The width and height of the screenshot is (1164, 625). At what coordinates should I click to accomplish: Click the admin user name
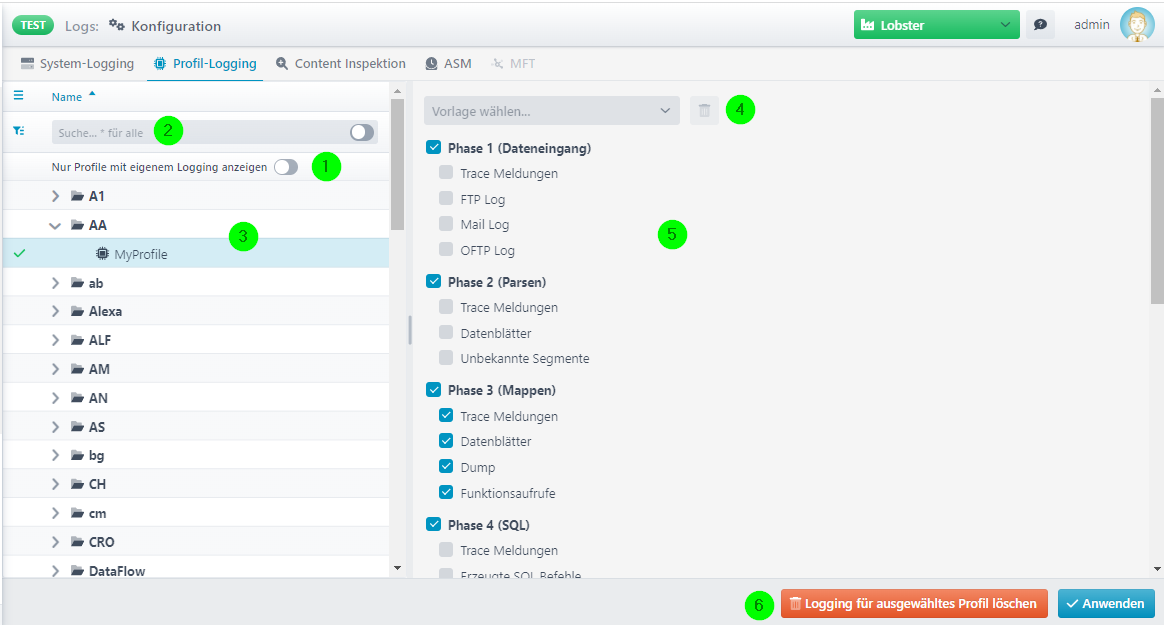[x=1091, y=24]
